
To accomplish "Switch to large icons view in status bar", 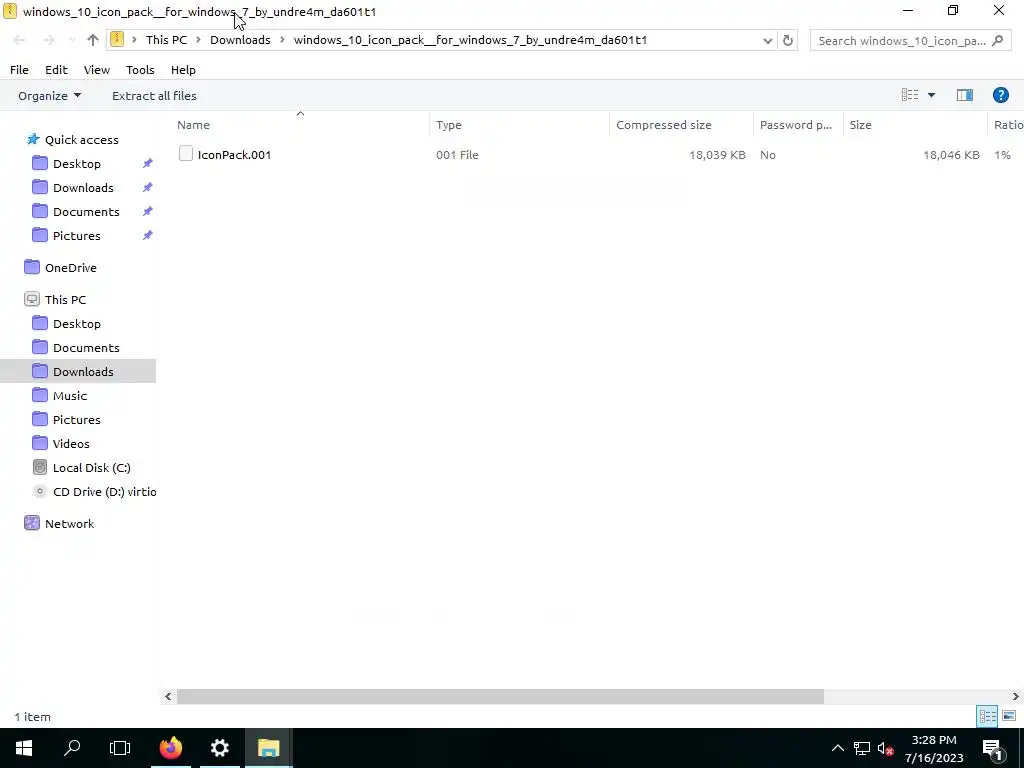I will [1008, 716].
